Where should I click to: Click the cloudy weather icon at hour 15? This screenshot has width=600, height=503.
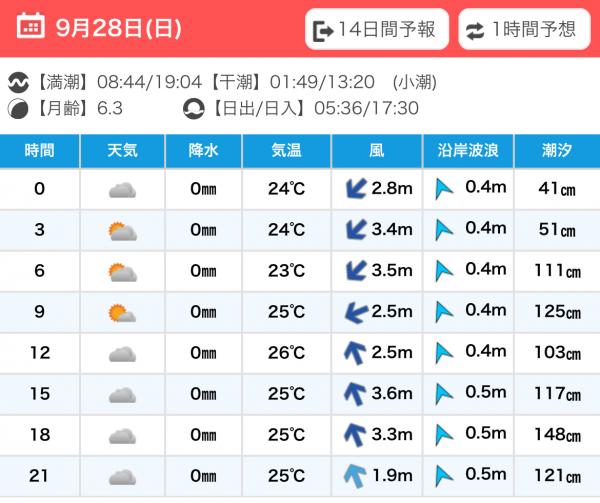point(122,395)
